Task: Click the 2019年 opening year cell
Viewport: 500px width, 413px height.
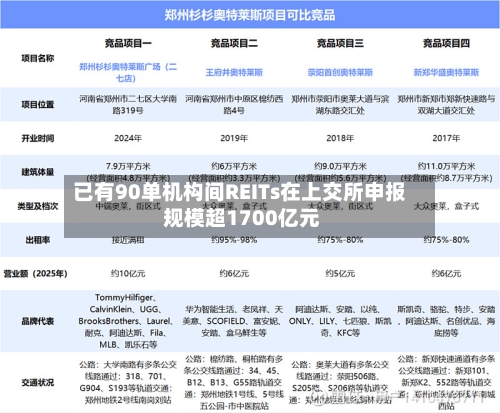Action: [x=234, y=138]
